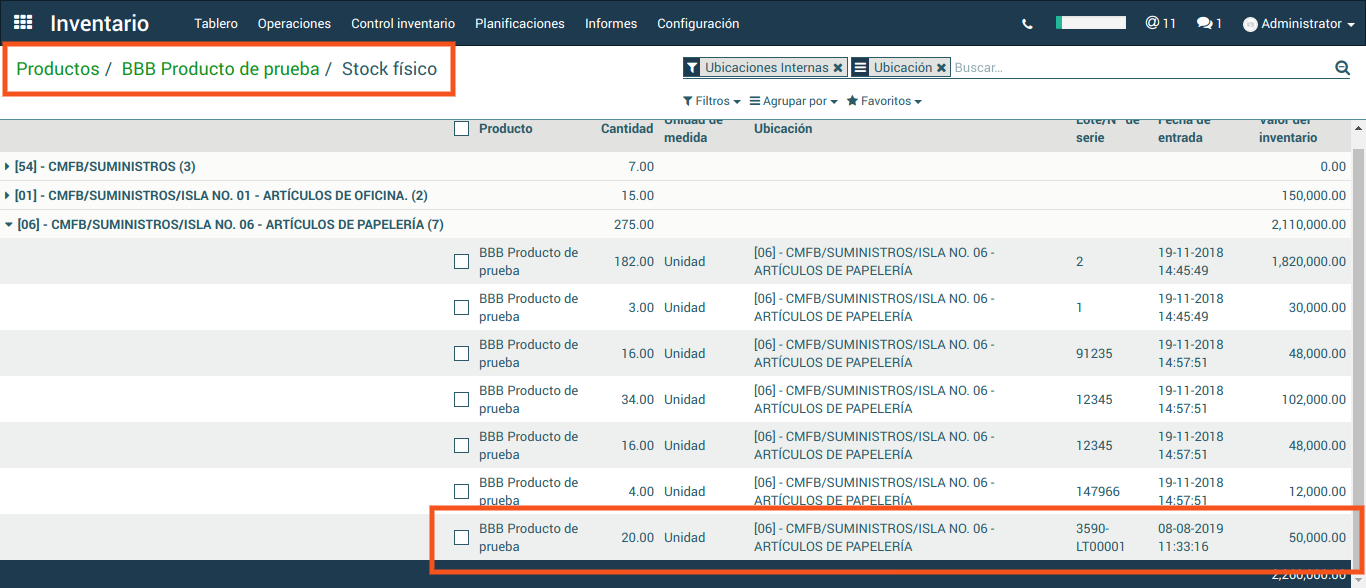Open the Agrupar por dropdown
The height and width of the screenshot is (588, 1366).
[794, 101]
